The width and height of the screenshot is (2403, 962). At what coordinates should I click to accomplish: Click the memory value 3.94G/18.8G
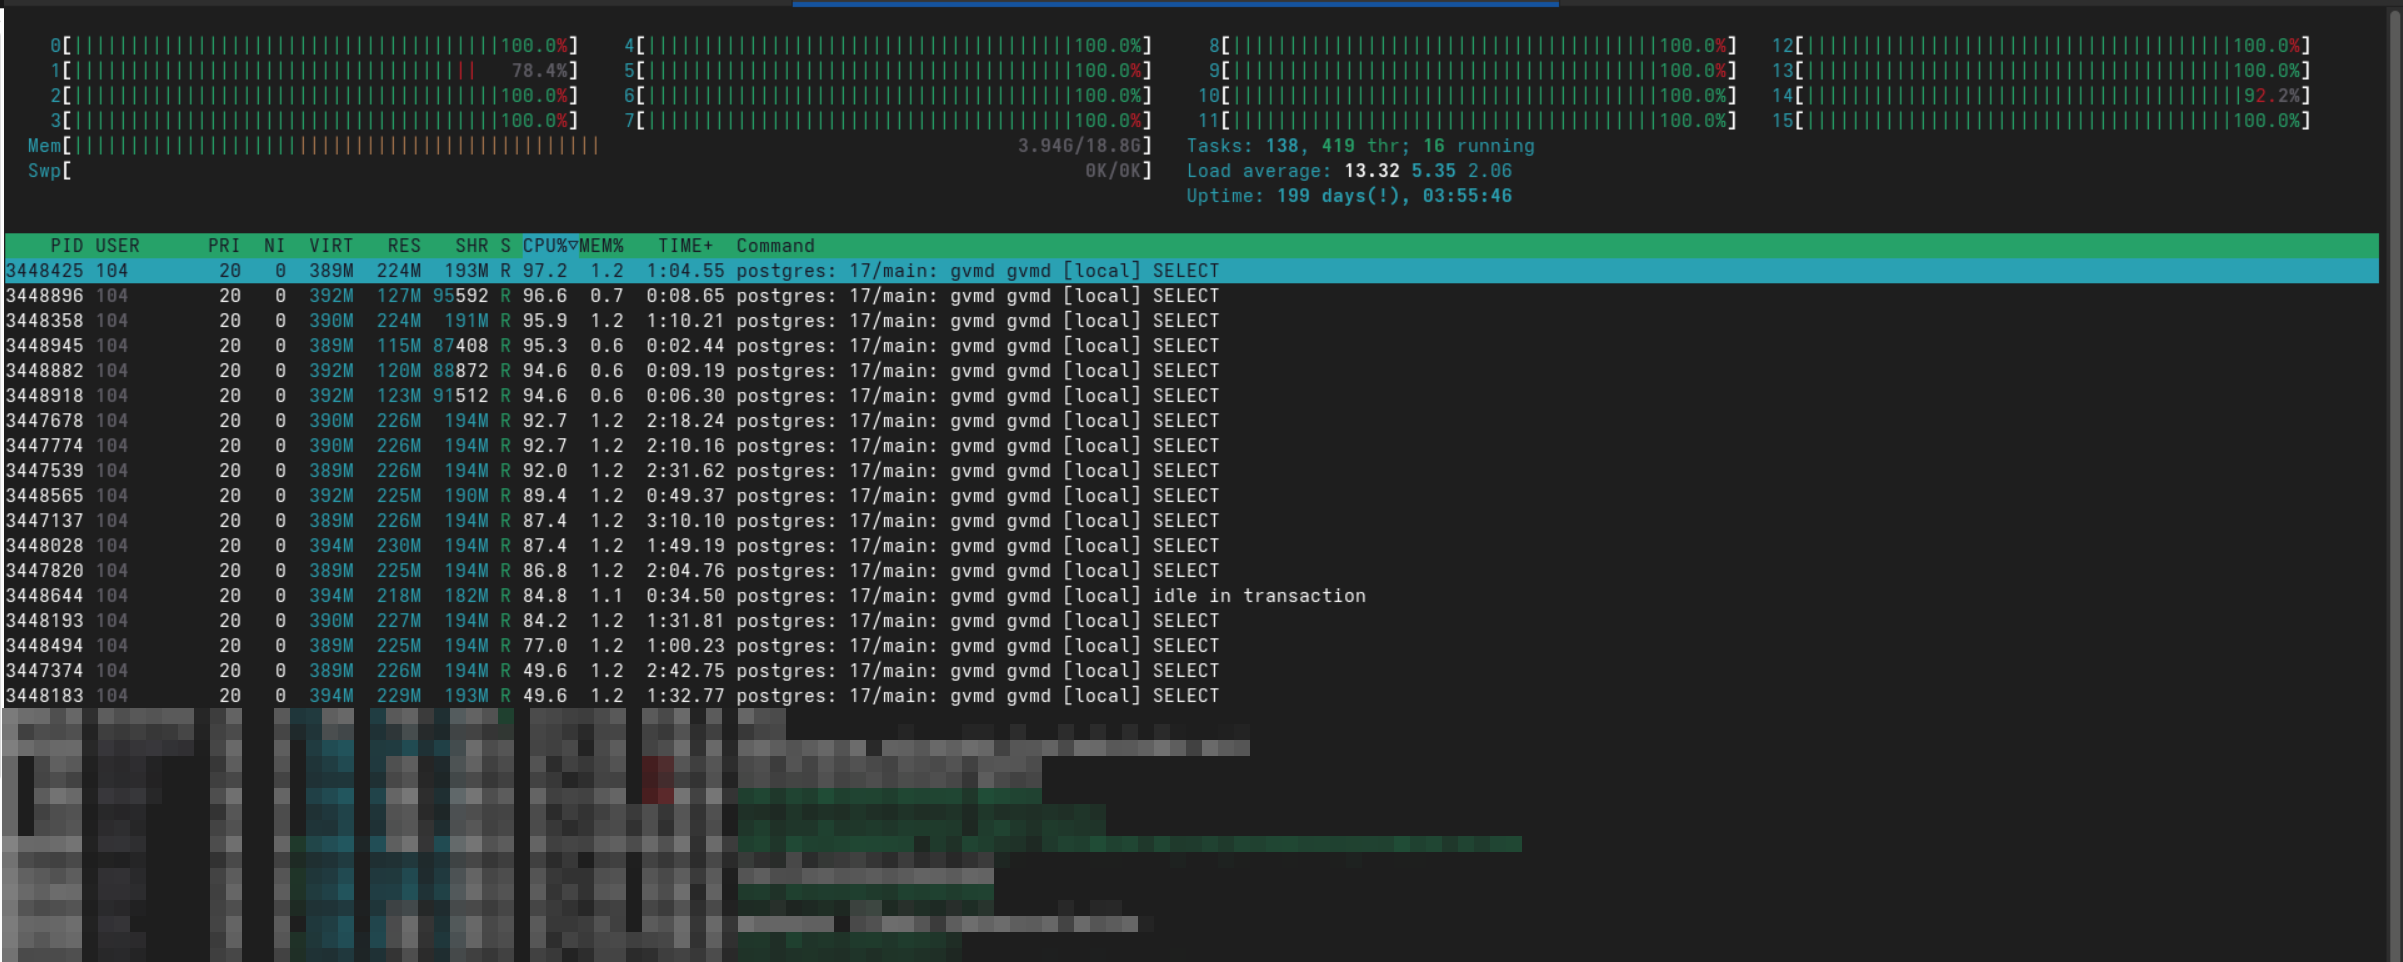pyautogui.click(x=1079, y=146)
